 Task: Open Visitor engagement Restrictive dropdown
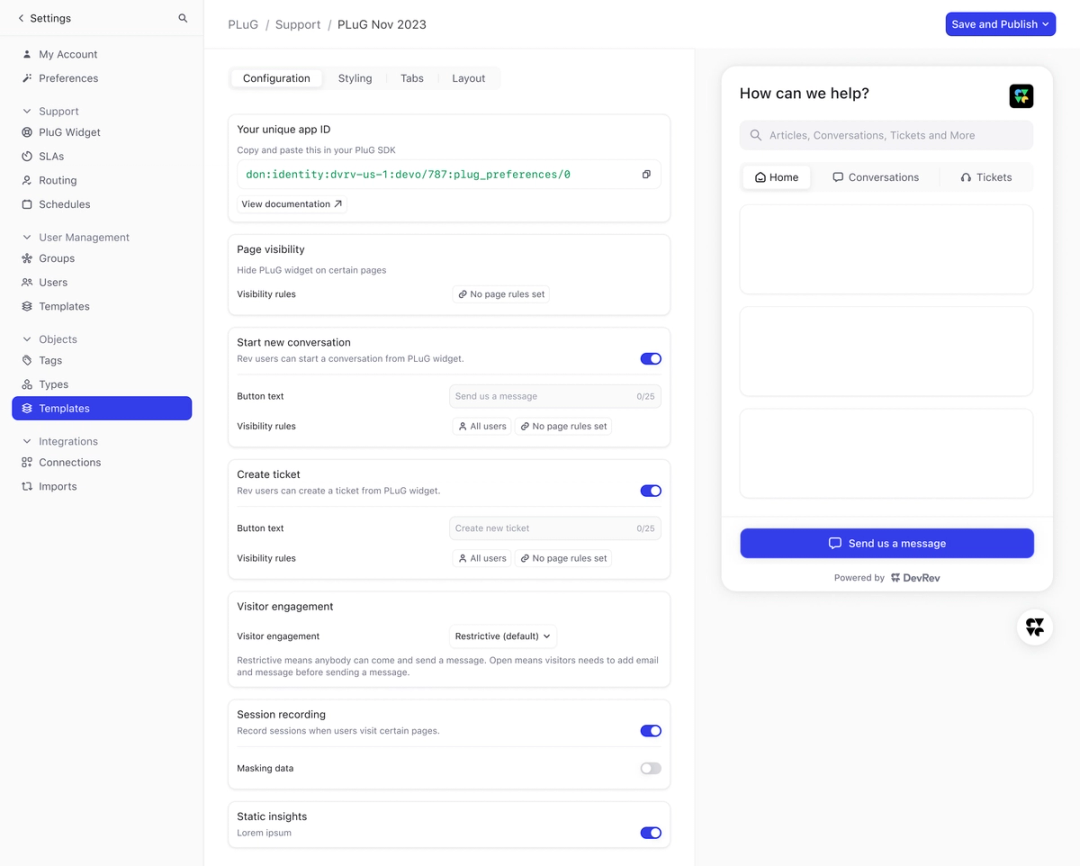tap(503, 637)
